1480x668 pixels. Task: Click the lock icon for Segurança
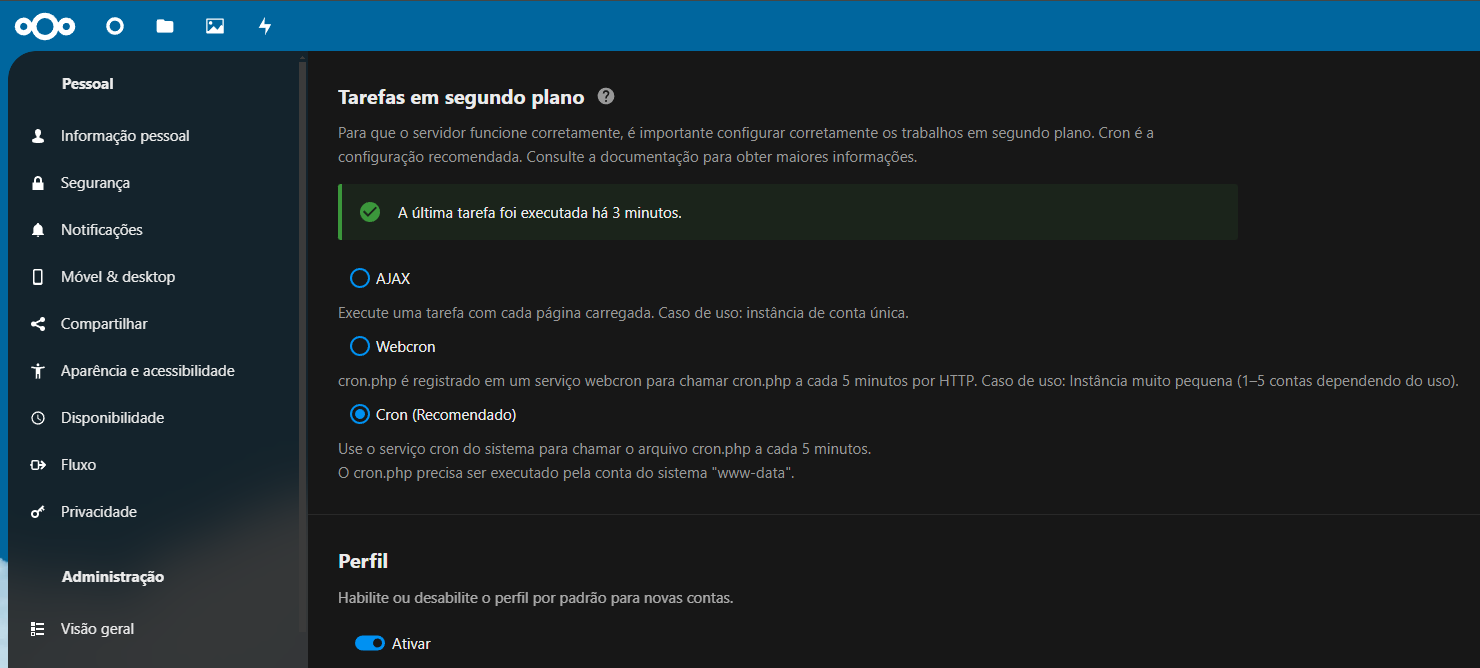tap(38, 183)
